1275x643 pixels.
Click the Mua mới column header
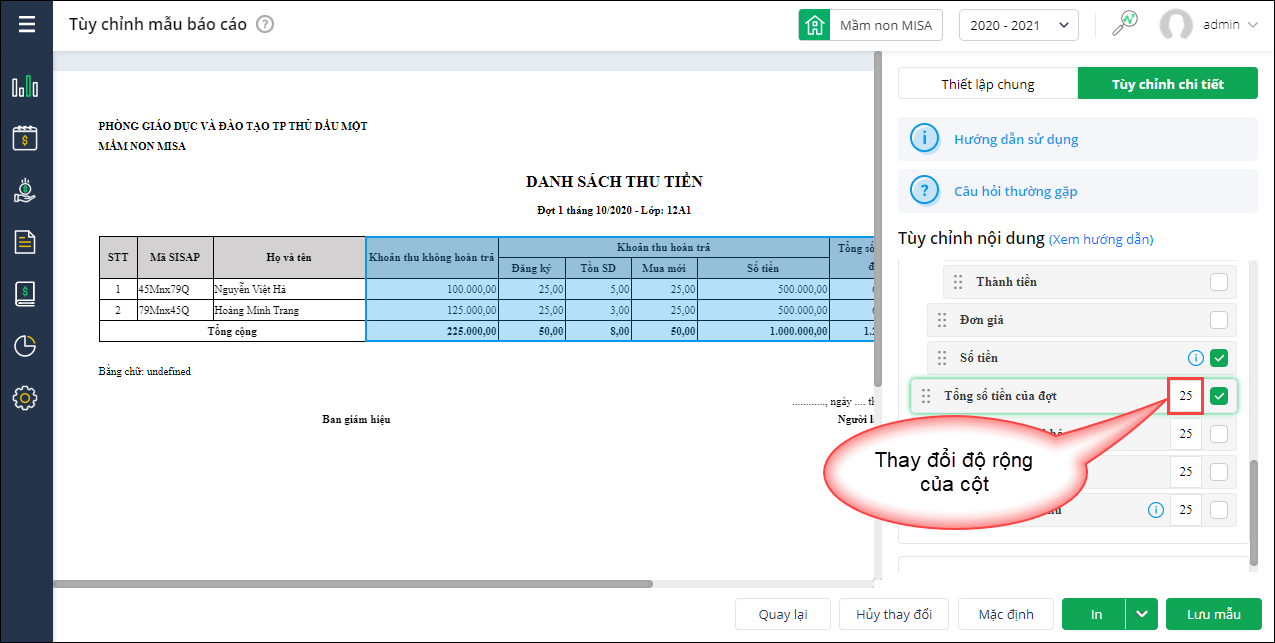point(664,268)
